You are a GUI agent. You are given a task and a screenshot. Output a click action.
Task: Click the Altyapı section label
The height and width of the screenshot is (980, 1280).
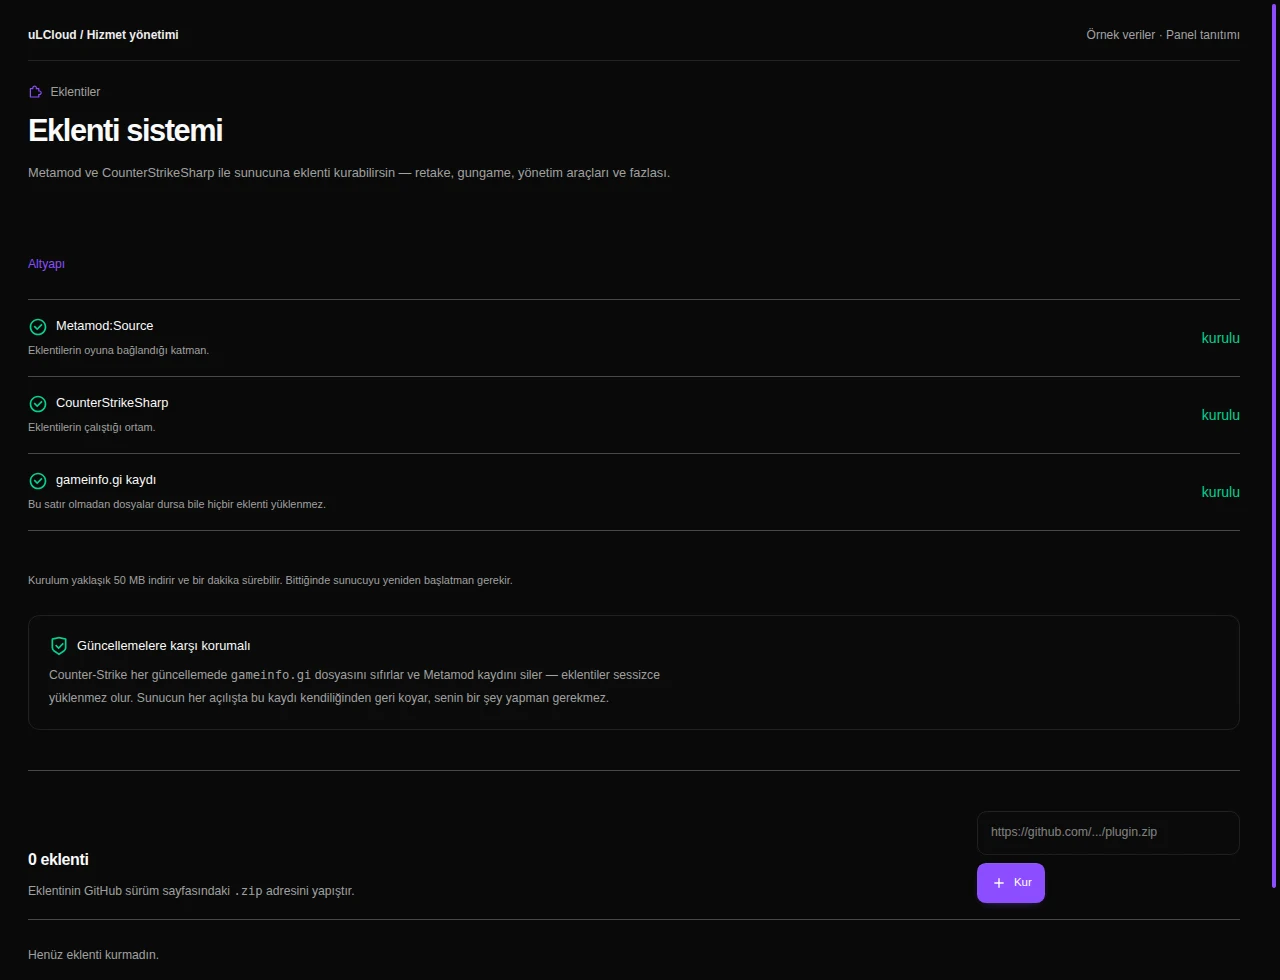[x=46, y=264]
